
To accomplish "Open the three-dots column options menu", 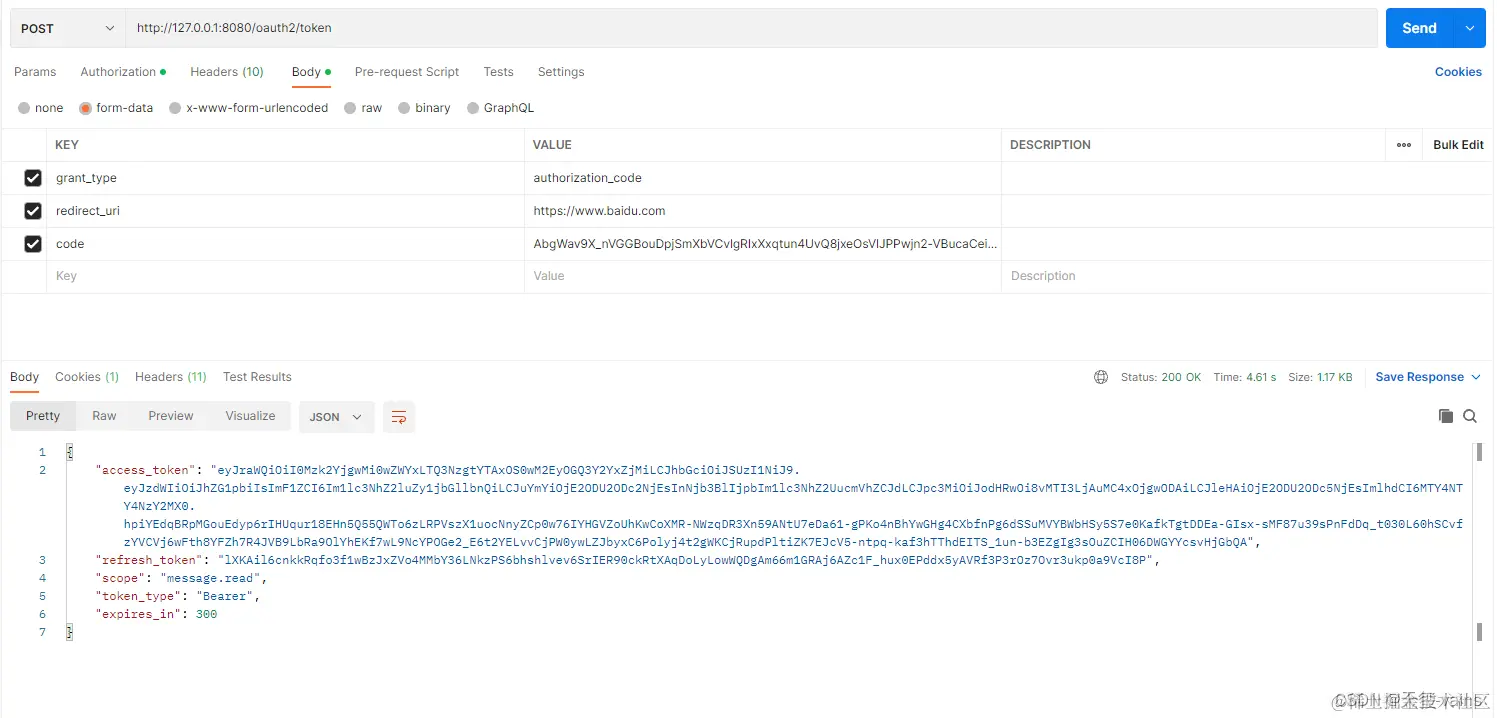I will tap(1404, 145).
